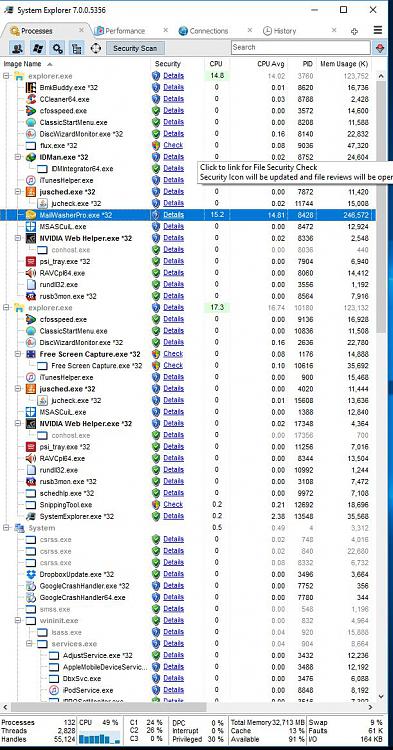Select the AdjustService.exe *32 row
This screenshot has height=750, width=393.
(188, 655)
